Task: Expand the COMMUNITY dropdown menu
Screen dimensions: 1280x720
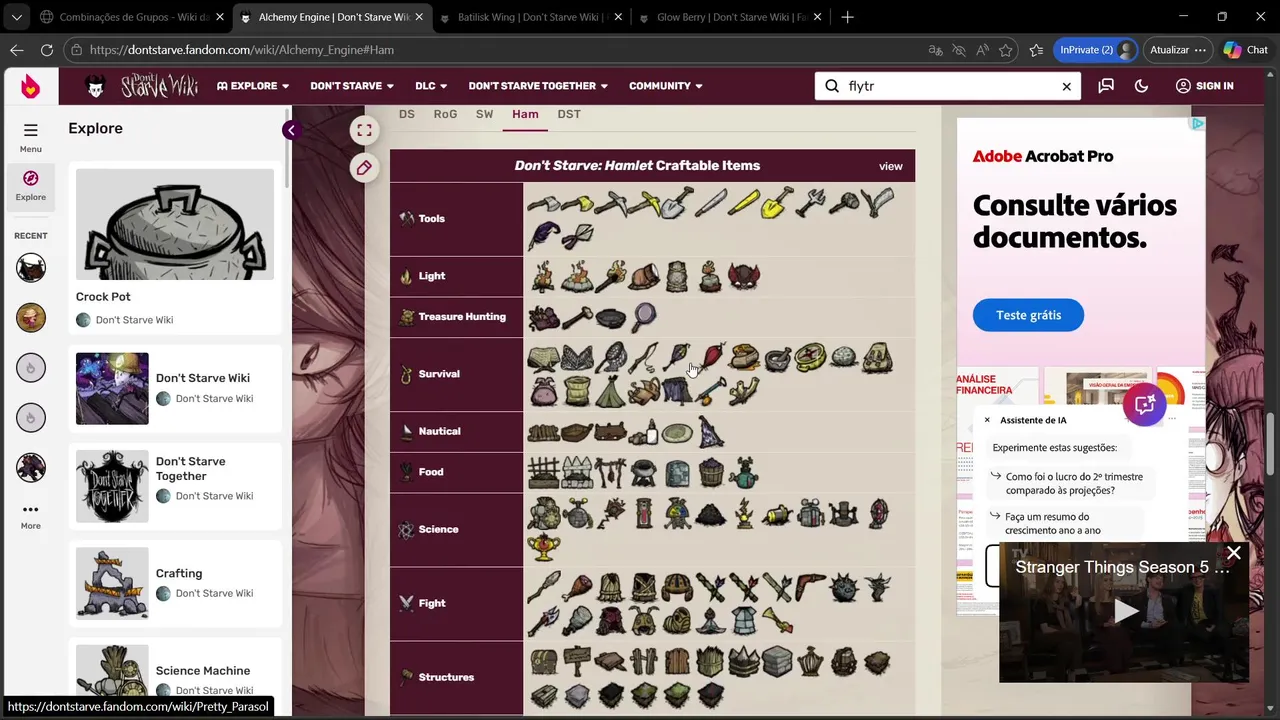Action: pyautogui.click(x=665, y=86)
